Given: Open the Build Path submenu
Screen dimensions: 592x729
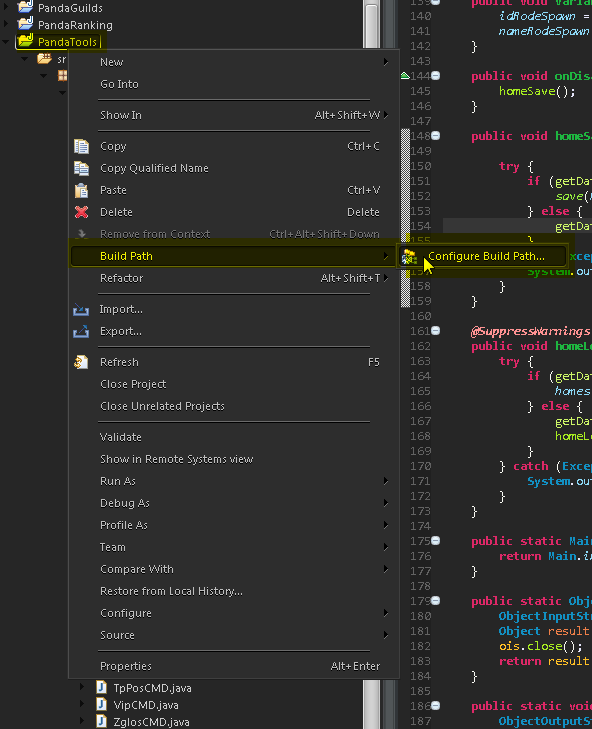Looking at the screenshot, I should (x=234, y=256).
